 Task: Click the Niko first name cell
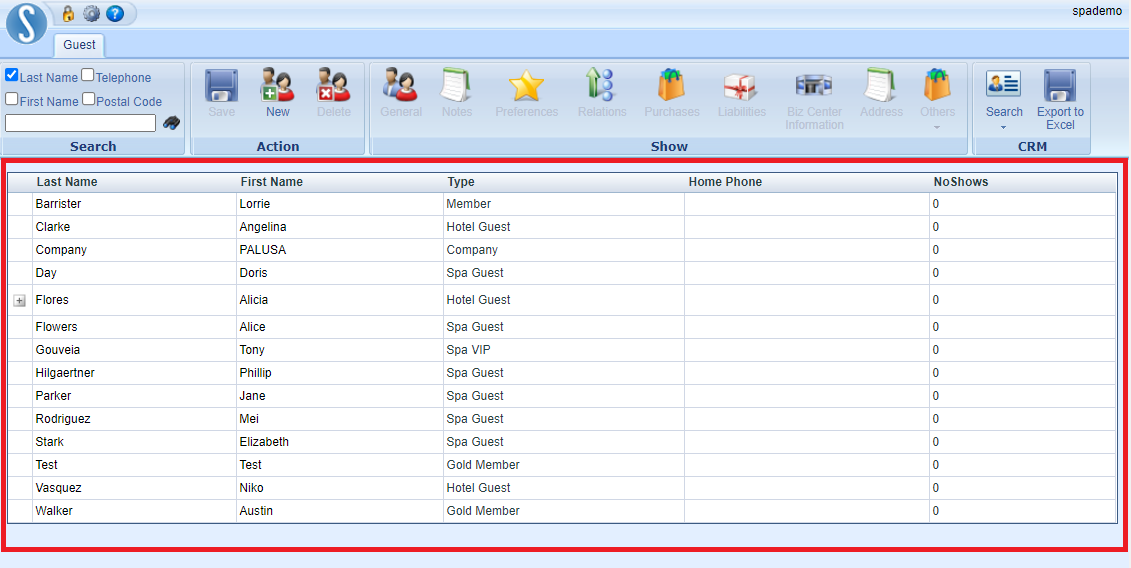[340, 488]
